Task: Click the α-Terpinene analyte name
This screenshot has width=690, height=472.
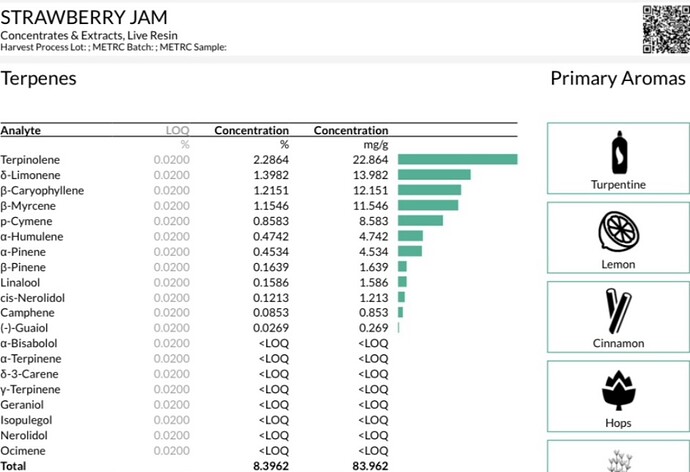Action: coord(31,359)
